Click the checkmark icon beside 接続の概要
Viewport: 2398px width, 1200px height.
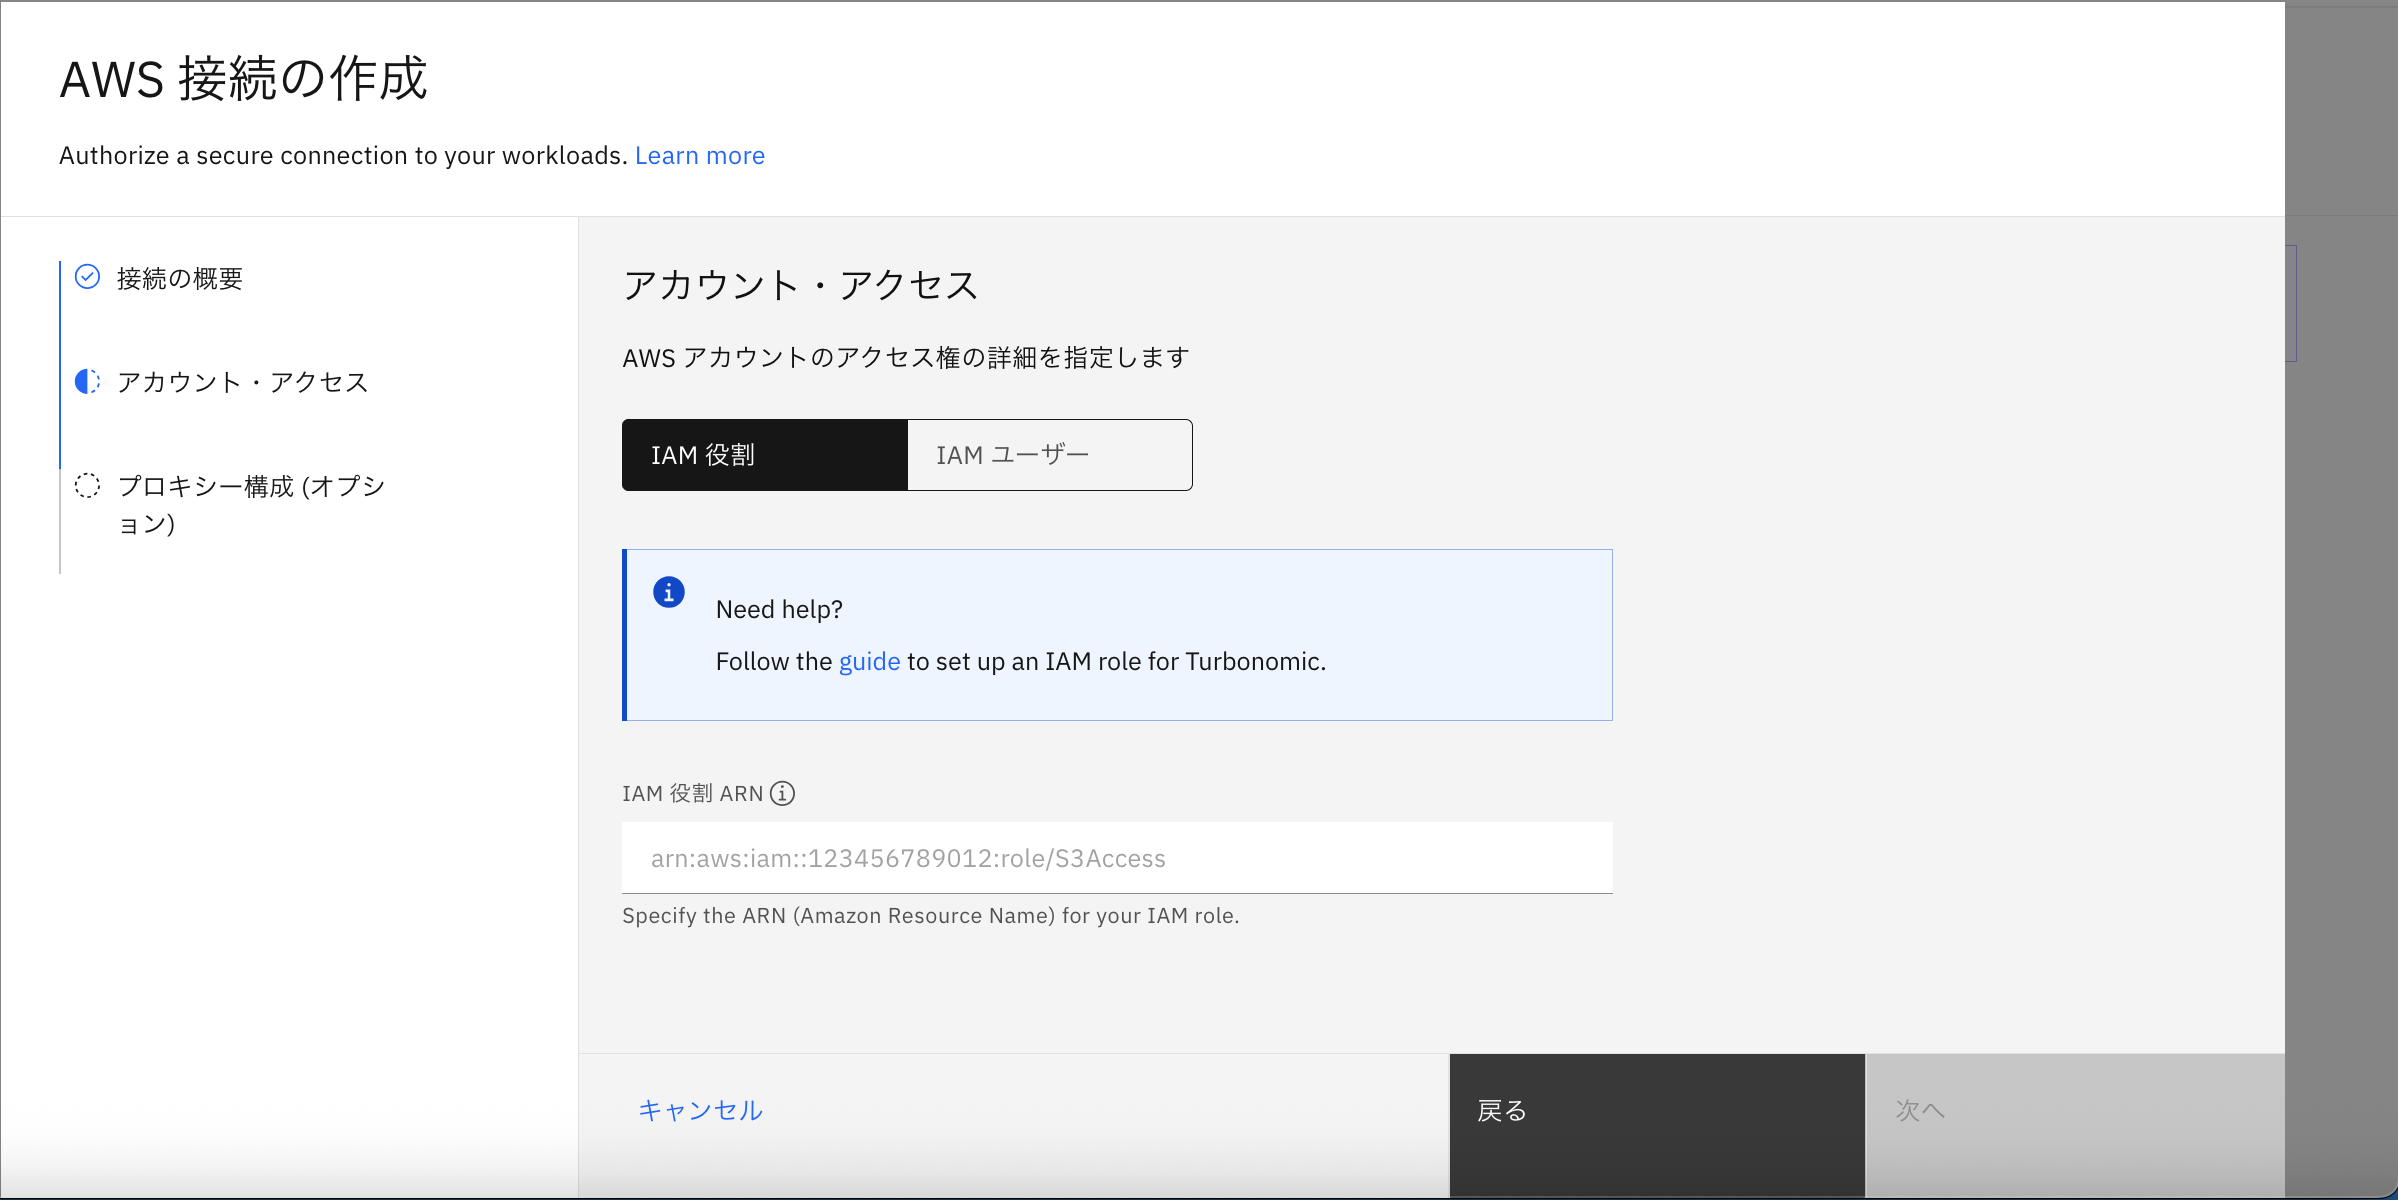[x=88, y=277]
